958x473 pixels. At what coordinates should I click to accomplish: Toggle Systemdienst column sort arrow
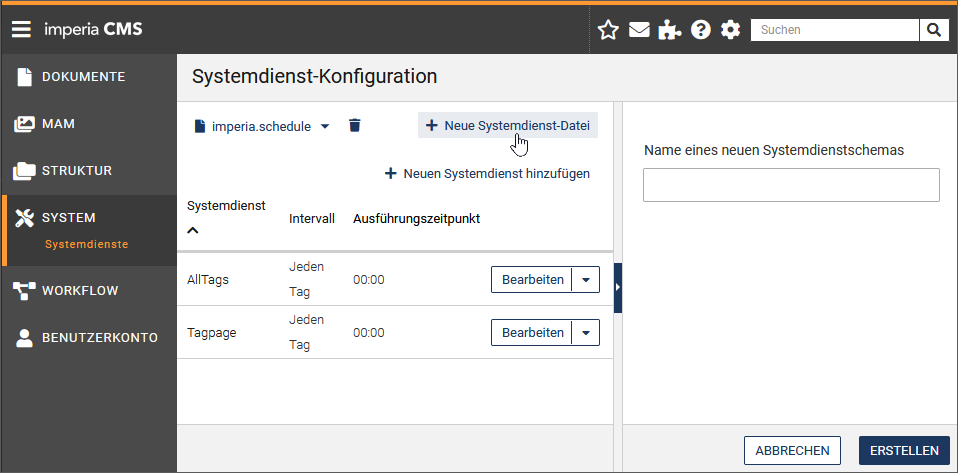click(x=193, y=231)
